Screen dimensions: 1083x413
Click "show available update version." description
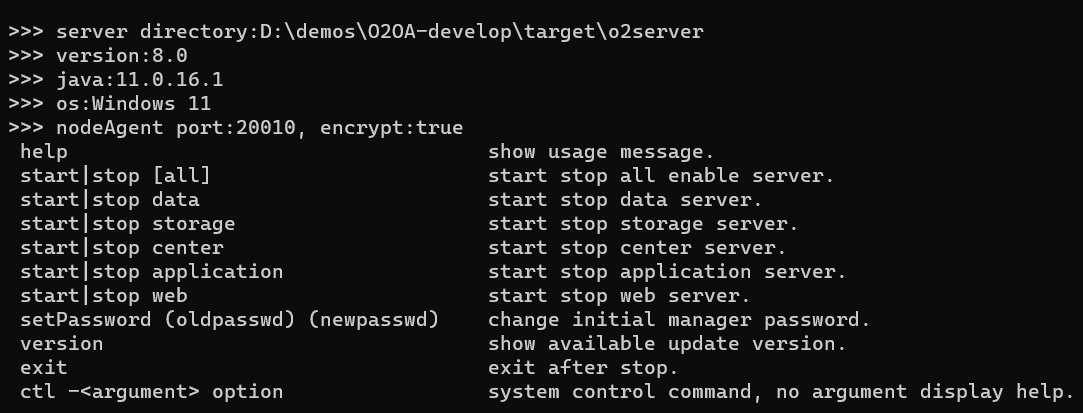668,343
